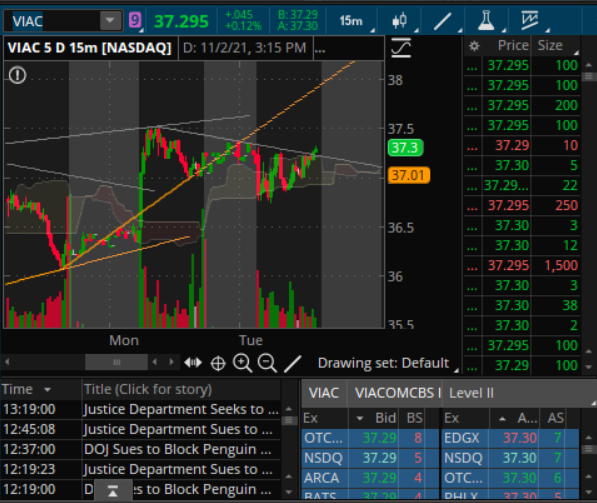
Task: Click the Size column header
Action: [x=550, y=46]
